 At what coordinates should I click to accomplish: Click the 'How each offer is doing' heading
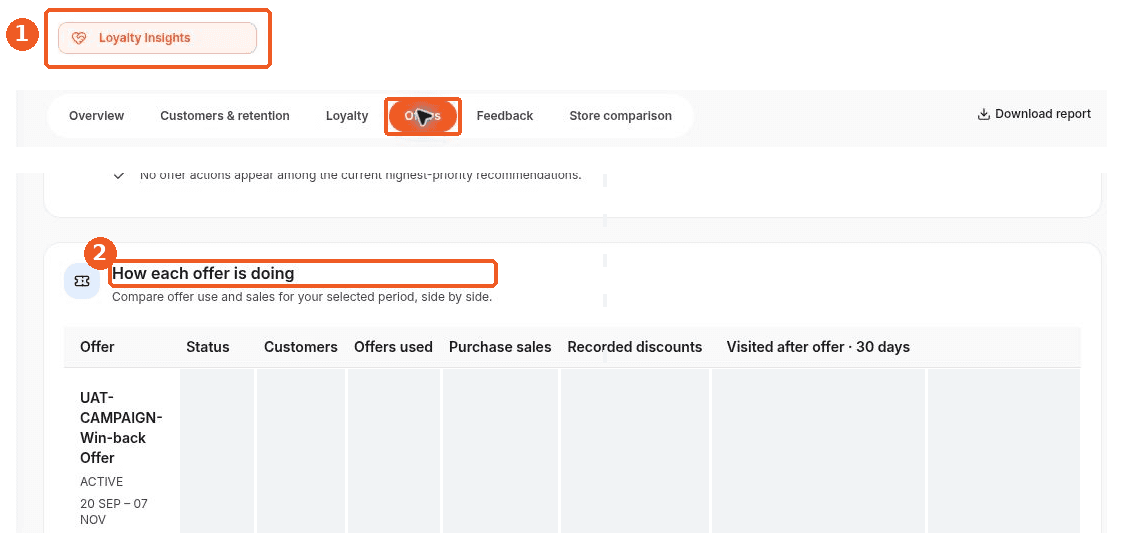[203, 273]
